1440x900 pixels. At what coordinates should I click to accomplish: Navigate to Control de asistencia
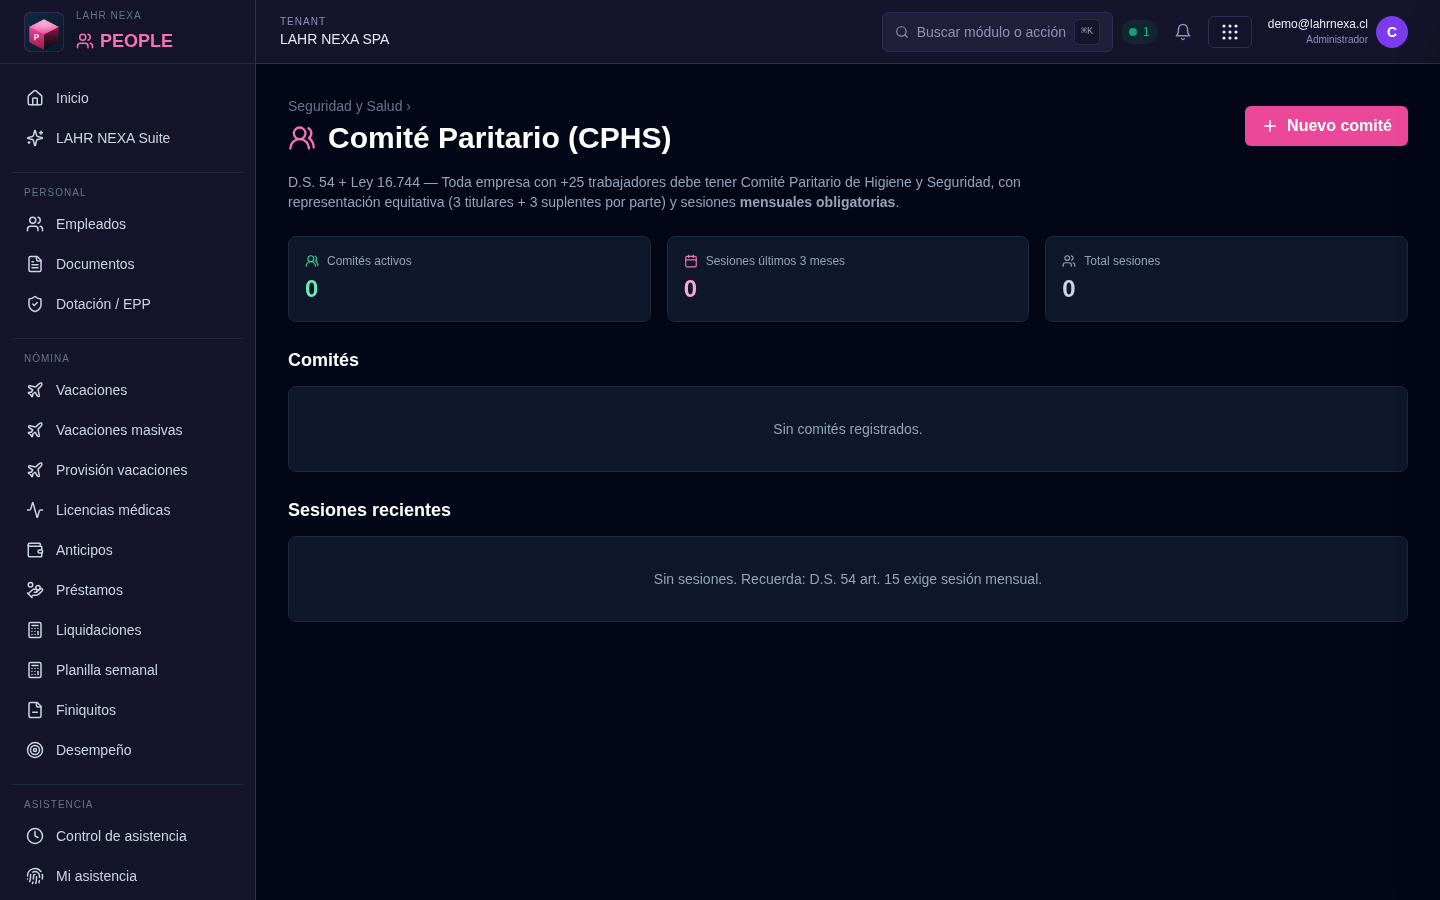coord(127,836)
